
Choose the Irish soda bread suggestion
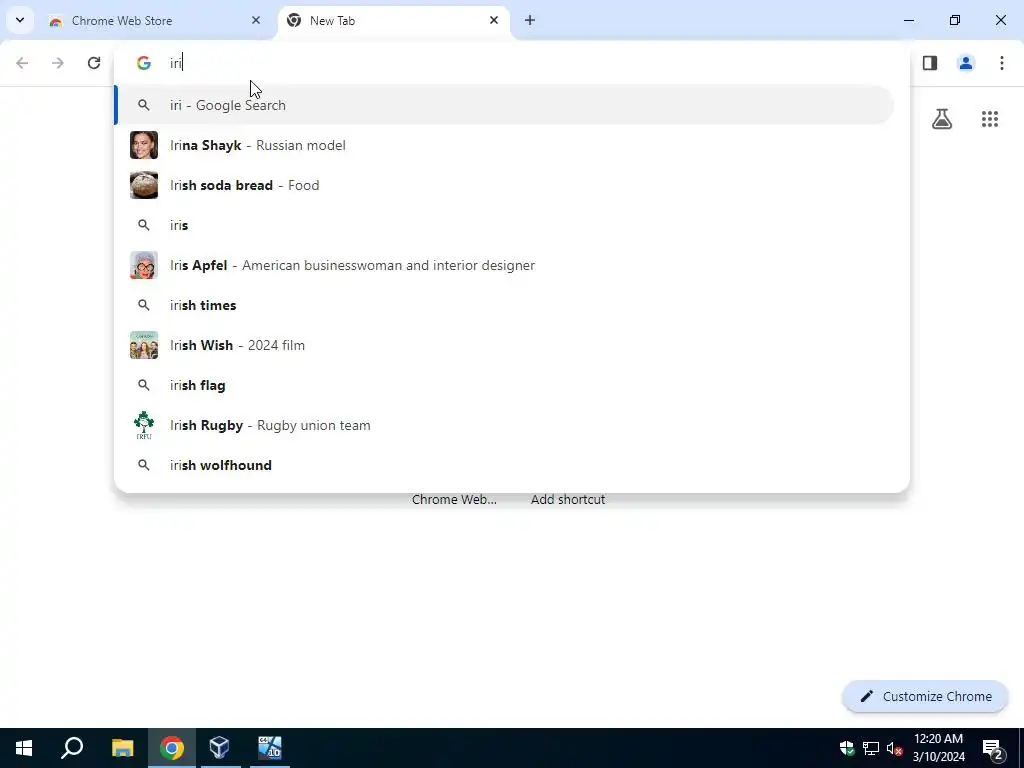click(505, 185)
